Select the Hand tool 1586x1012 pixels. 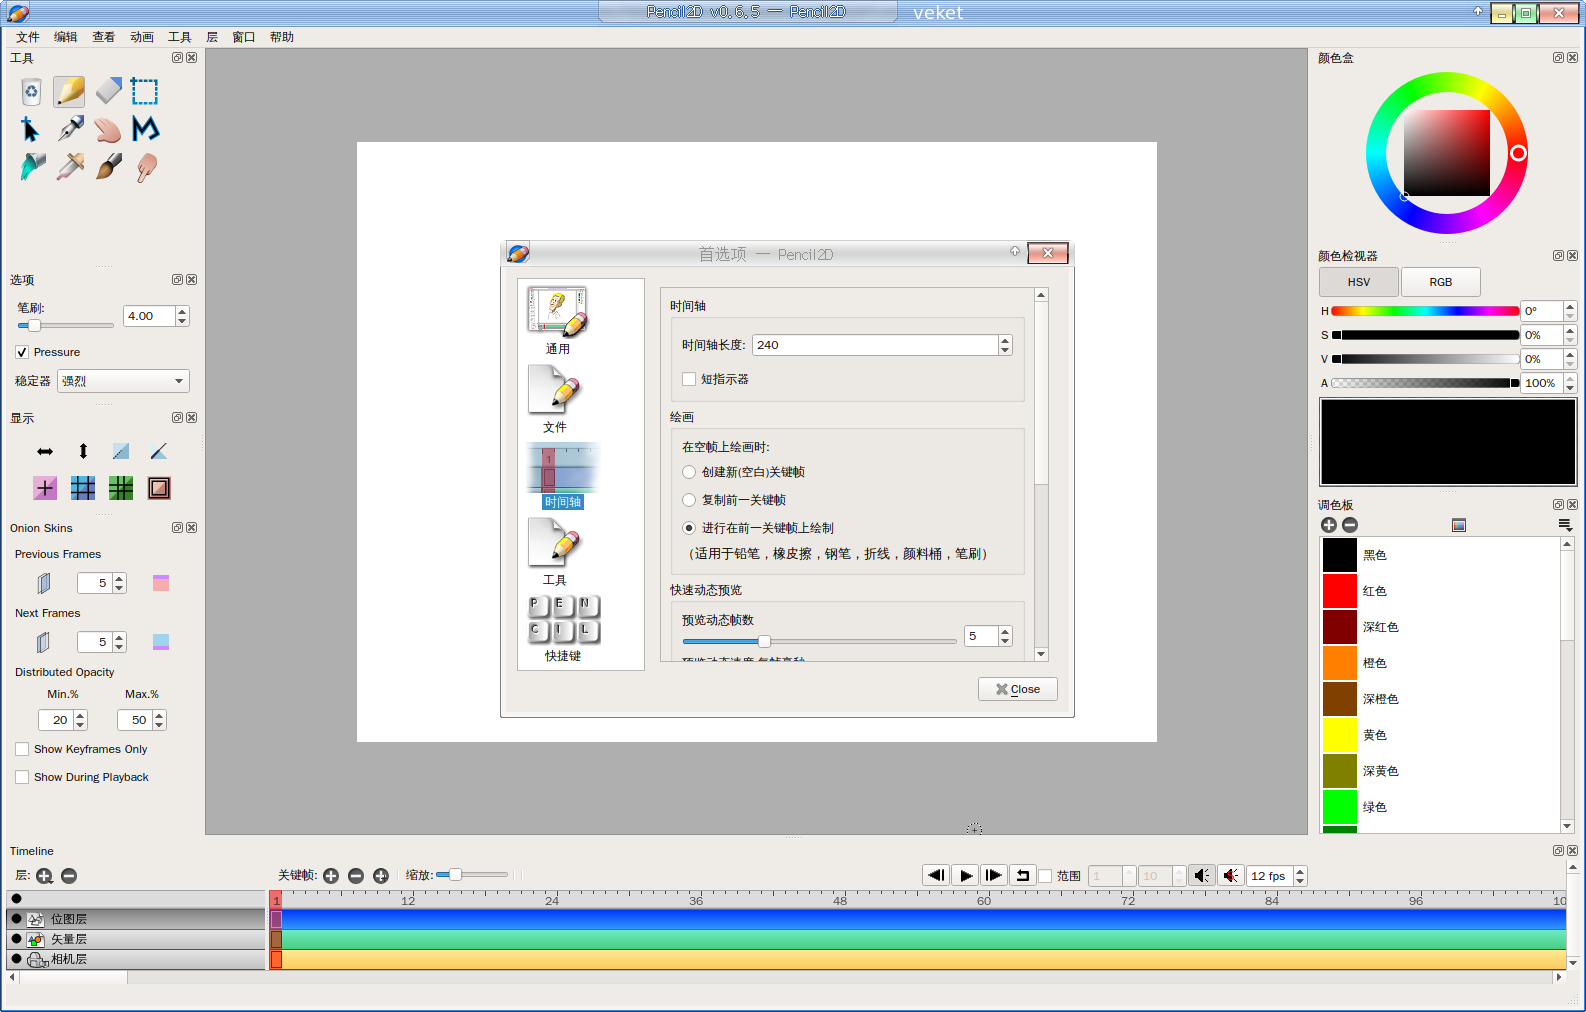click(x=108, y=129)
